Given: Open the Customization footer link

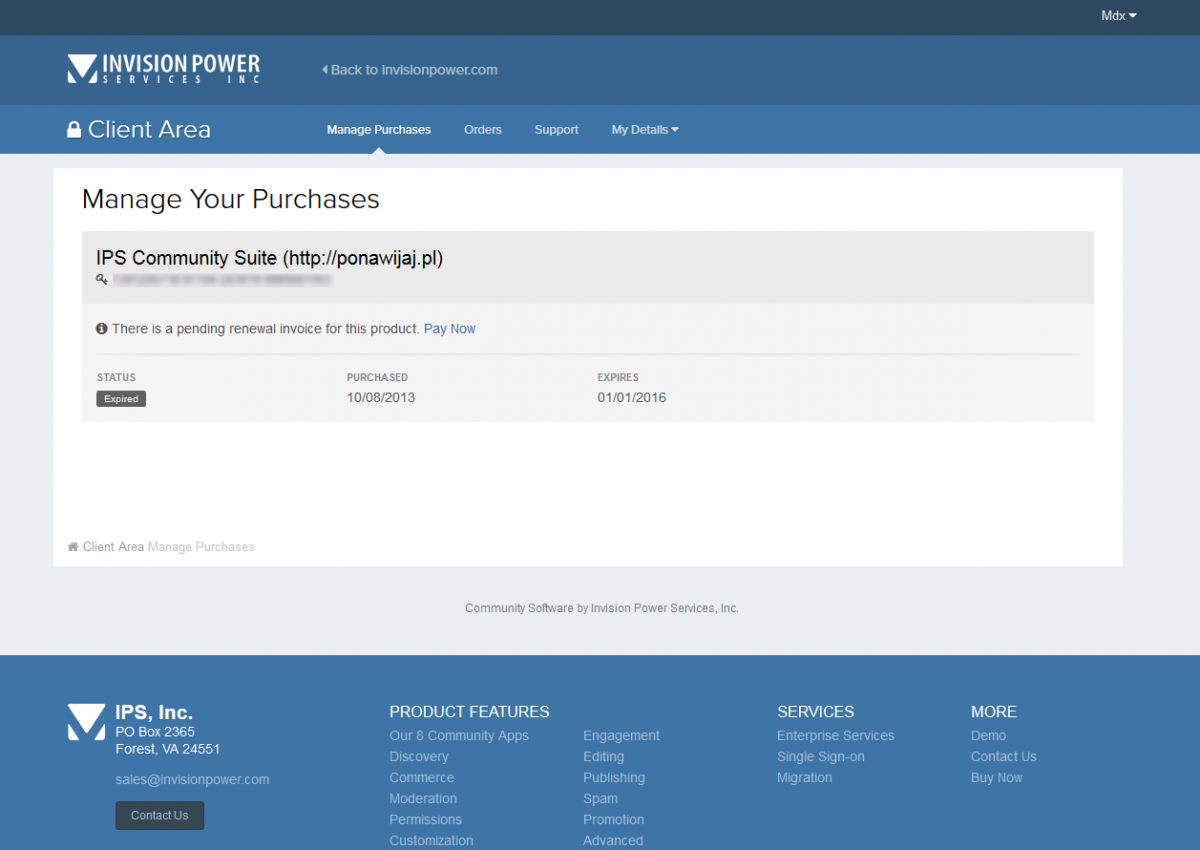Looking at the screenshot, I should [432, 841].
